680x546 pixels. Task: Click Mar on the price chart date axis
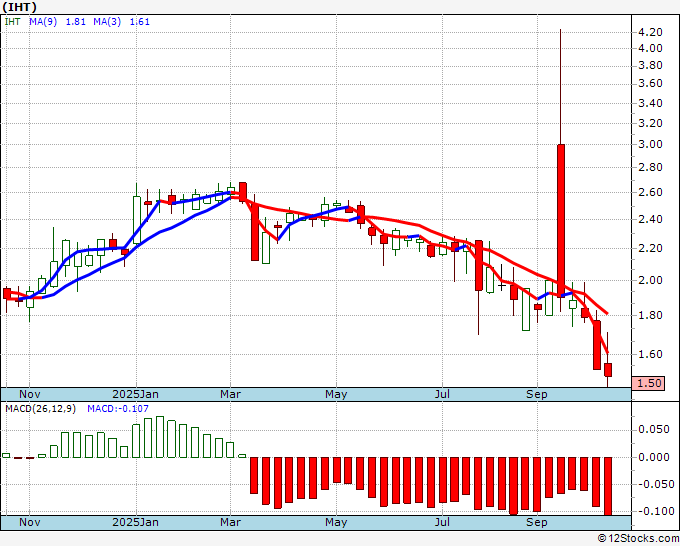230,394
